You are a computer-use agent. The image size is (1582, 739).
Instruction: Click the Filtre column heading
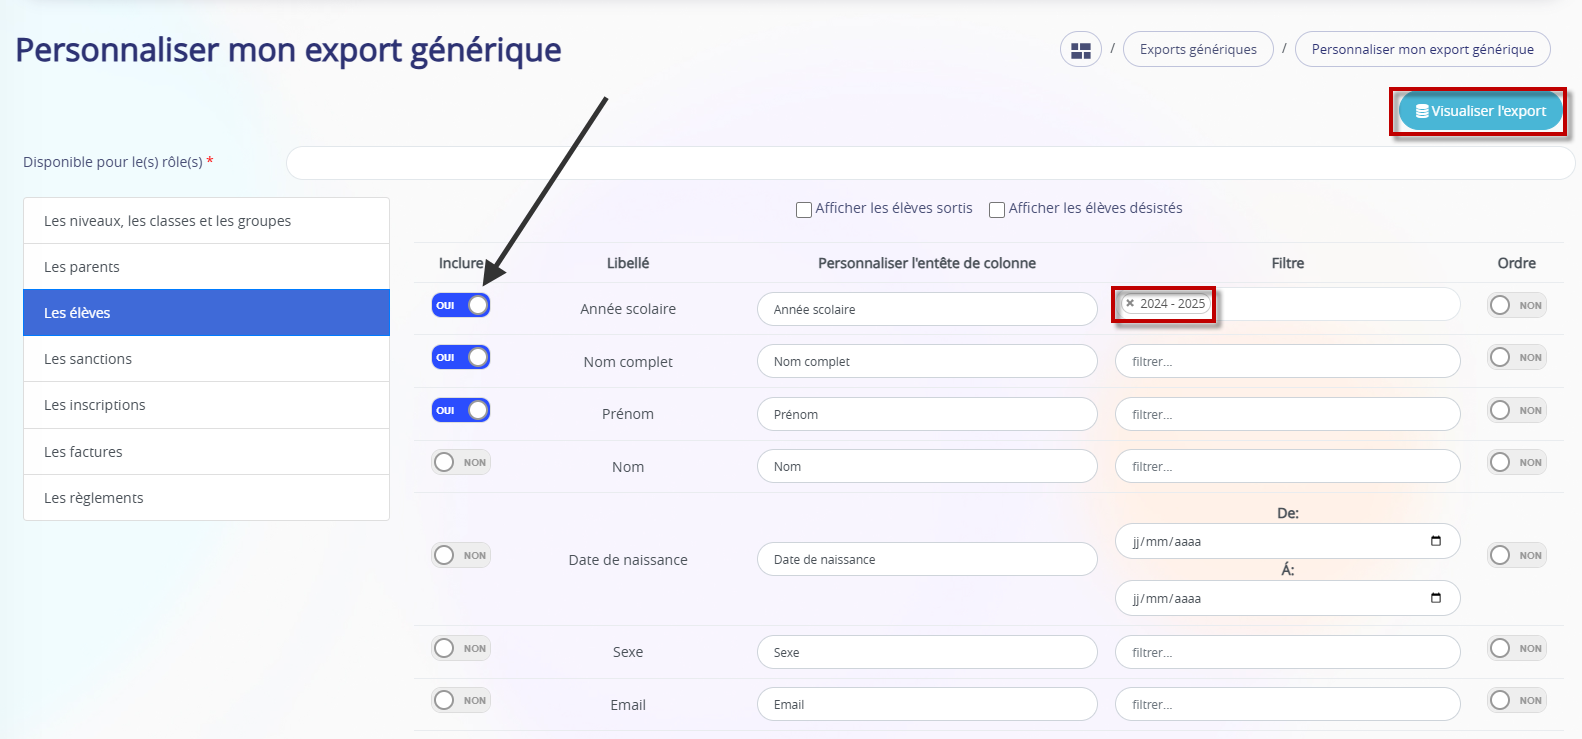[1288, 263]
